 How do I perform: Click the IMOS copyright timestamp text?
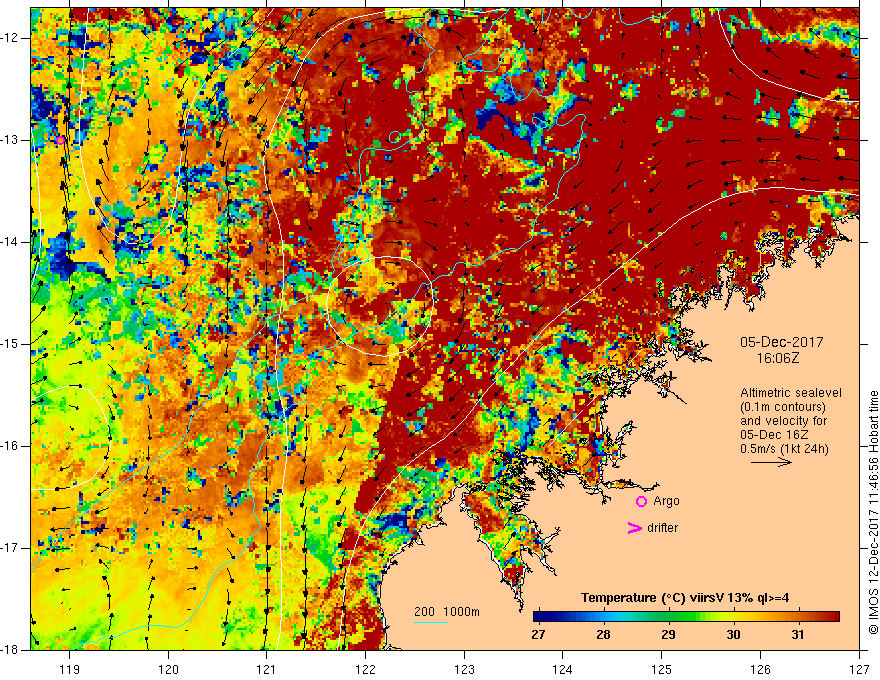click(873, 513)
